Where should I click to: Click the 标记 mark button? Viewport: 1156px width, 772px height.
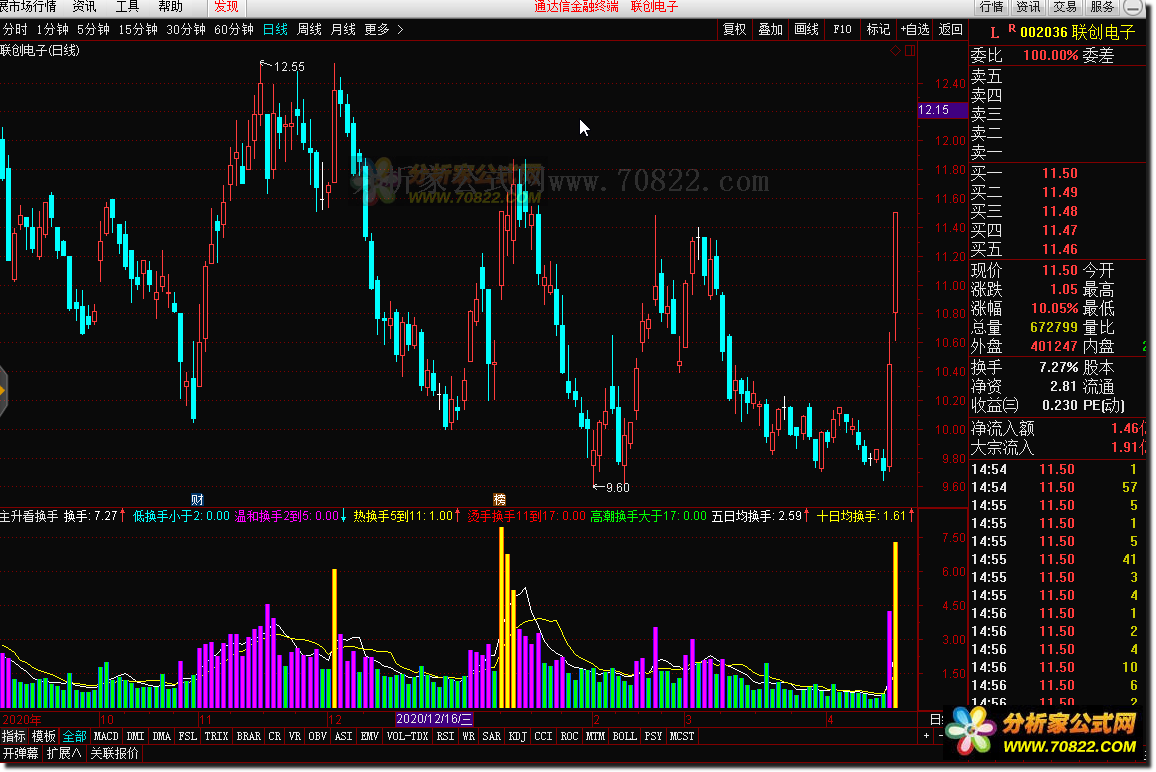pos(878,29)
